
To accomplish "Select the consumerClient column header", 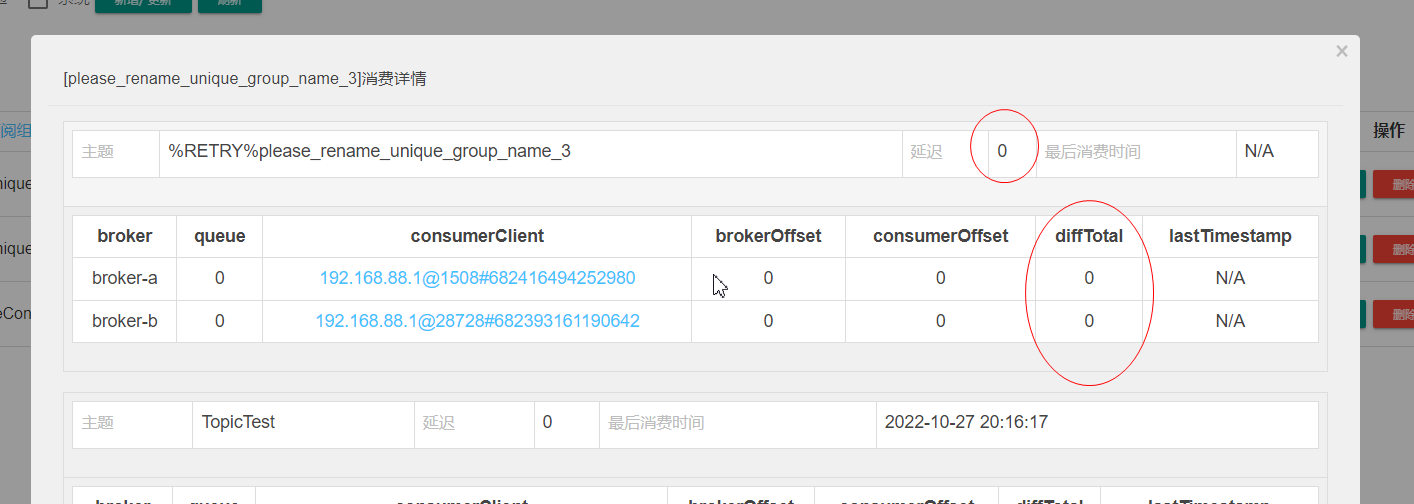I will pyautogui.click(x=477, y=236).
